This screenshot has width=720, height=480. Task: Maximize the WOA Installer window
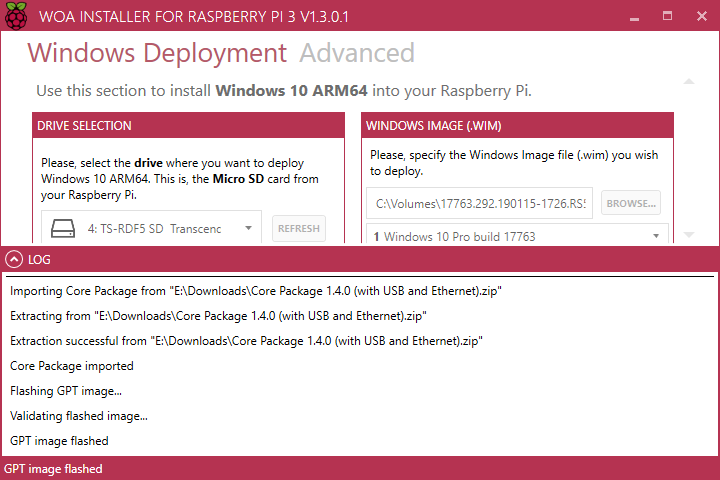(668, 16)
